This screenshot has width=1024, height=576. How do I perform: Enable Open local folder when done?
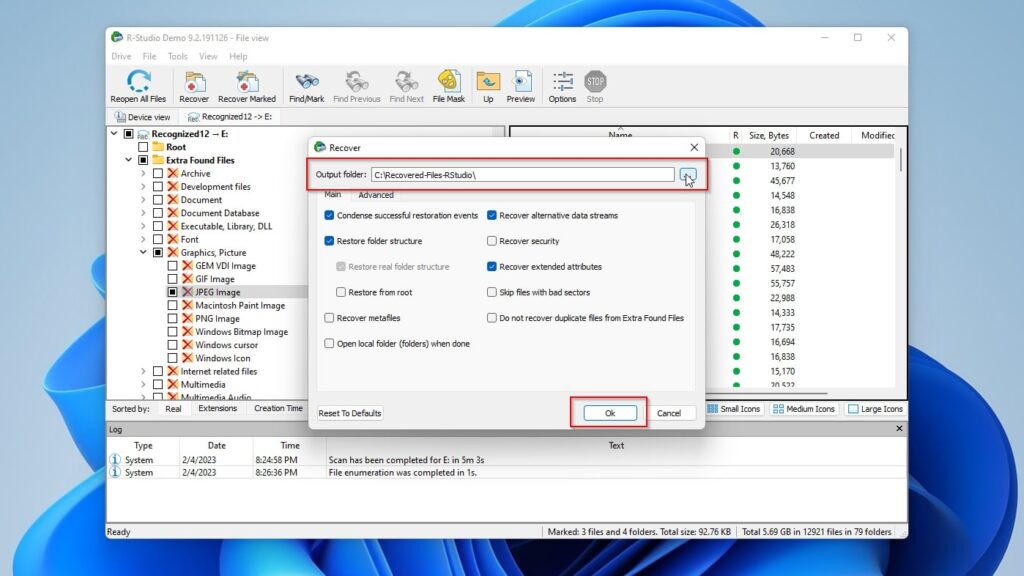point(329,344)
